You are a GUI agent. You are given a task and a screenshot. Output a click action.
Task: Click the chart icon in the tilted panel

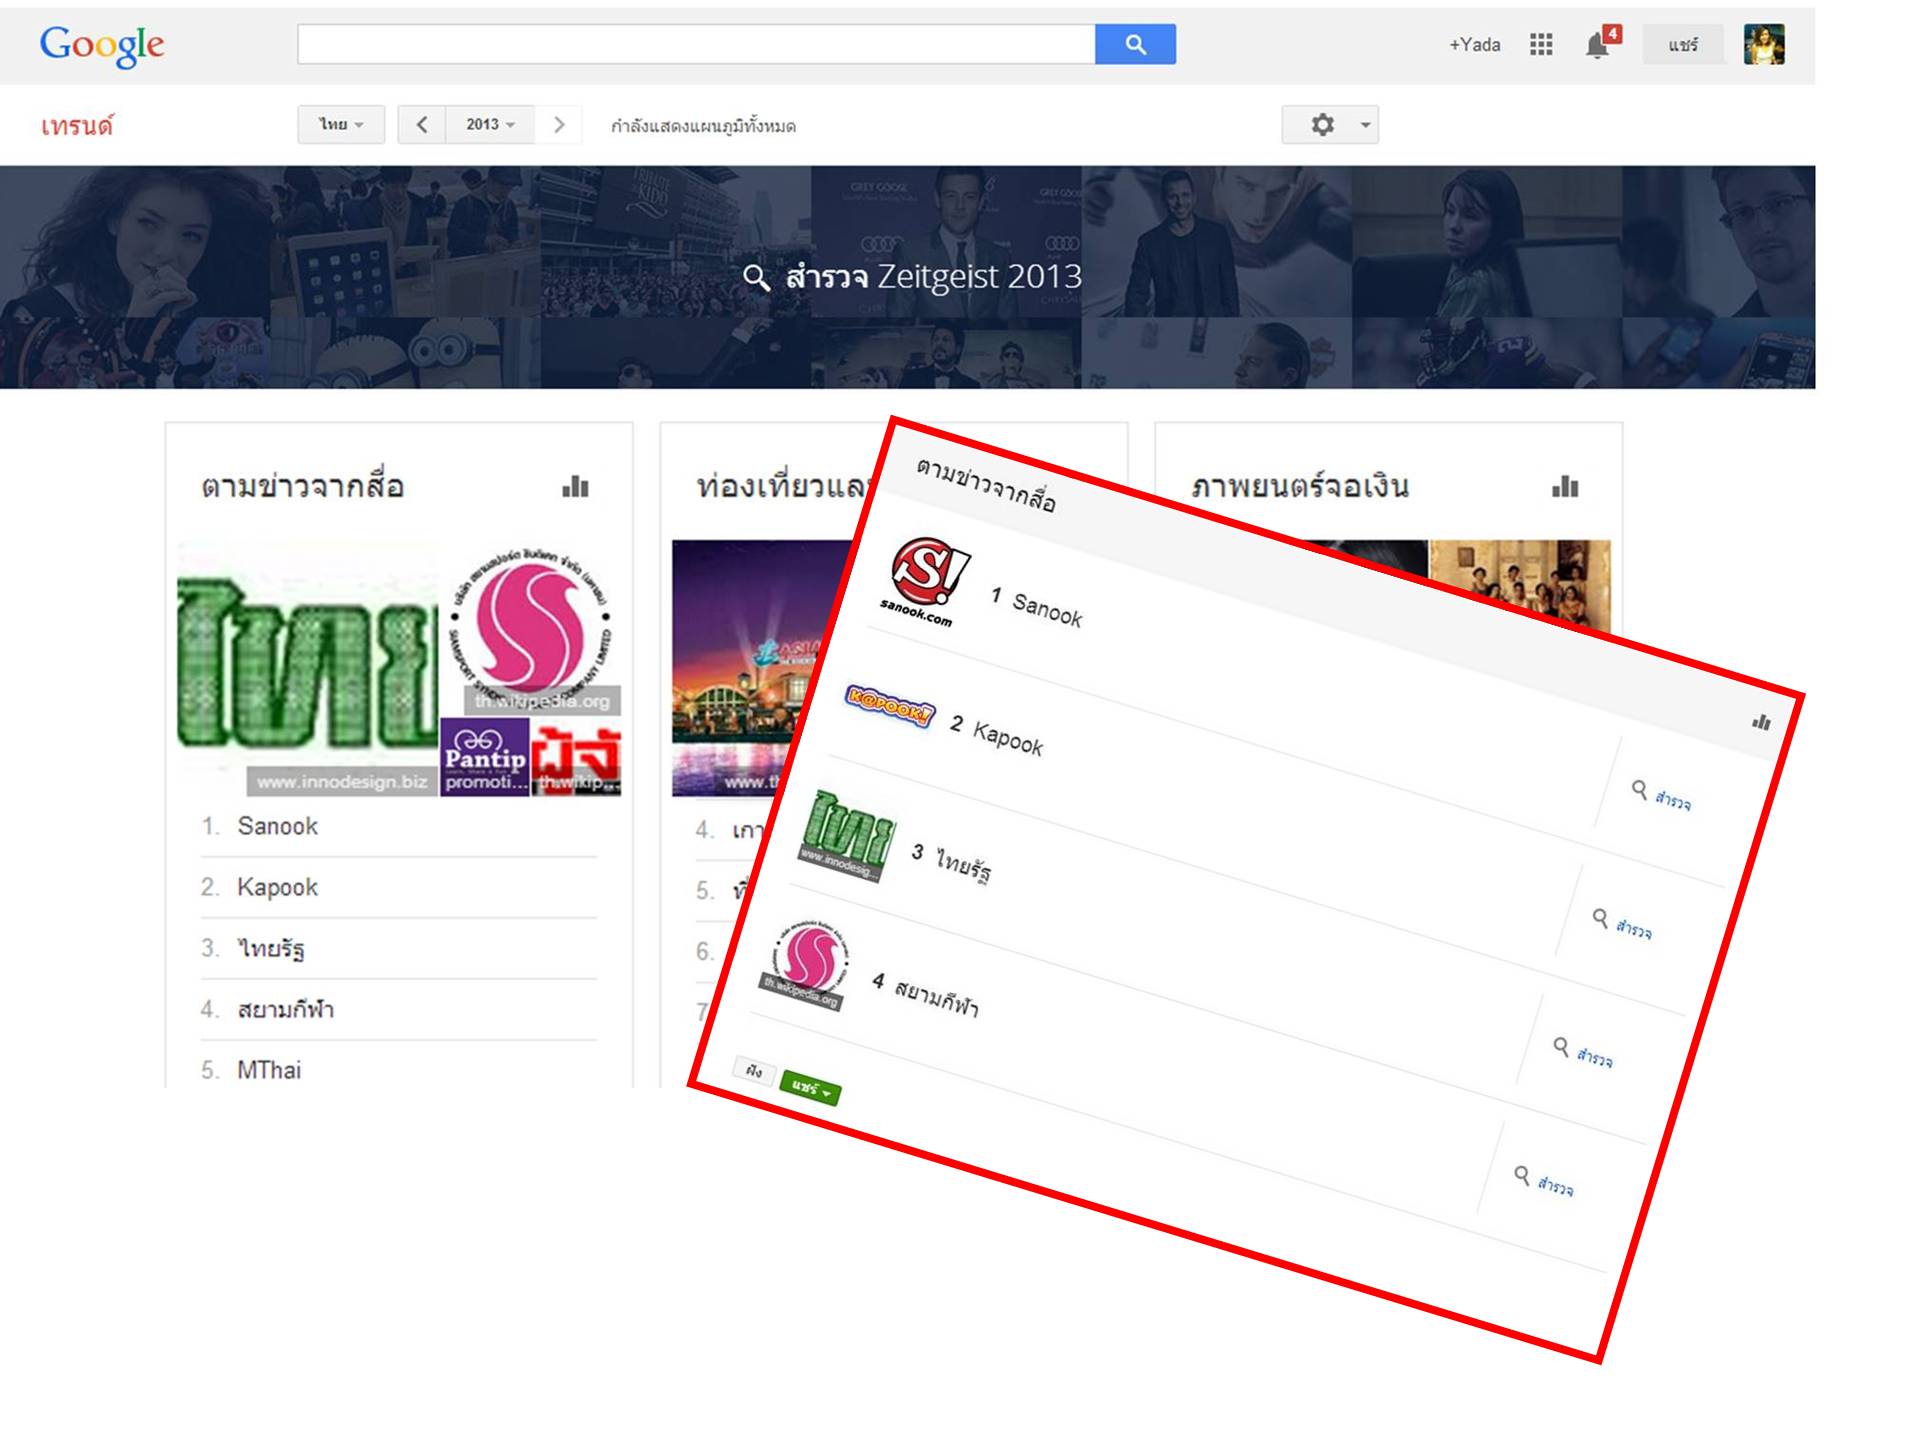click(x=1762, y=722)
